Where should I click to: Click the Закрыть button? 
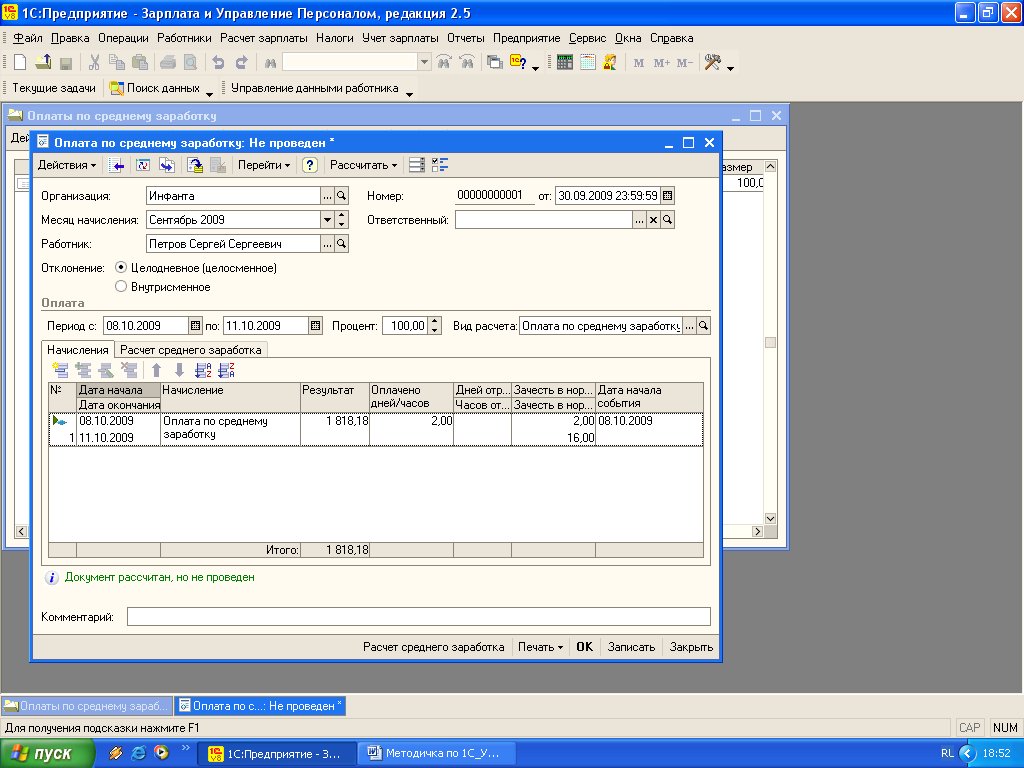[x=691, y=647]
